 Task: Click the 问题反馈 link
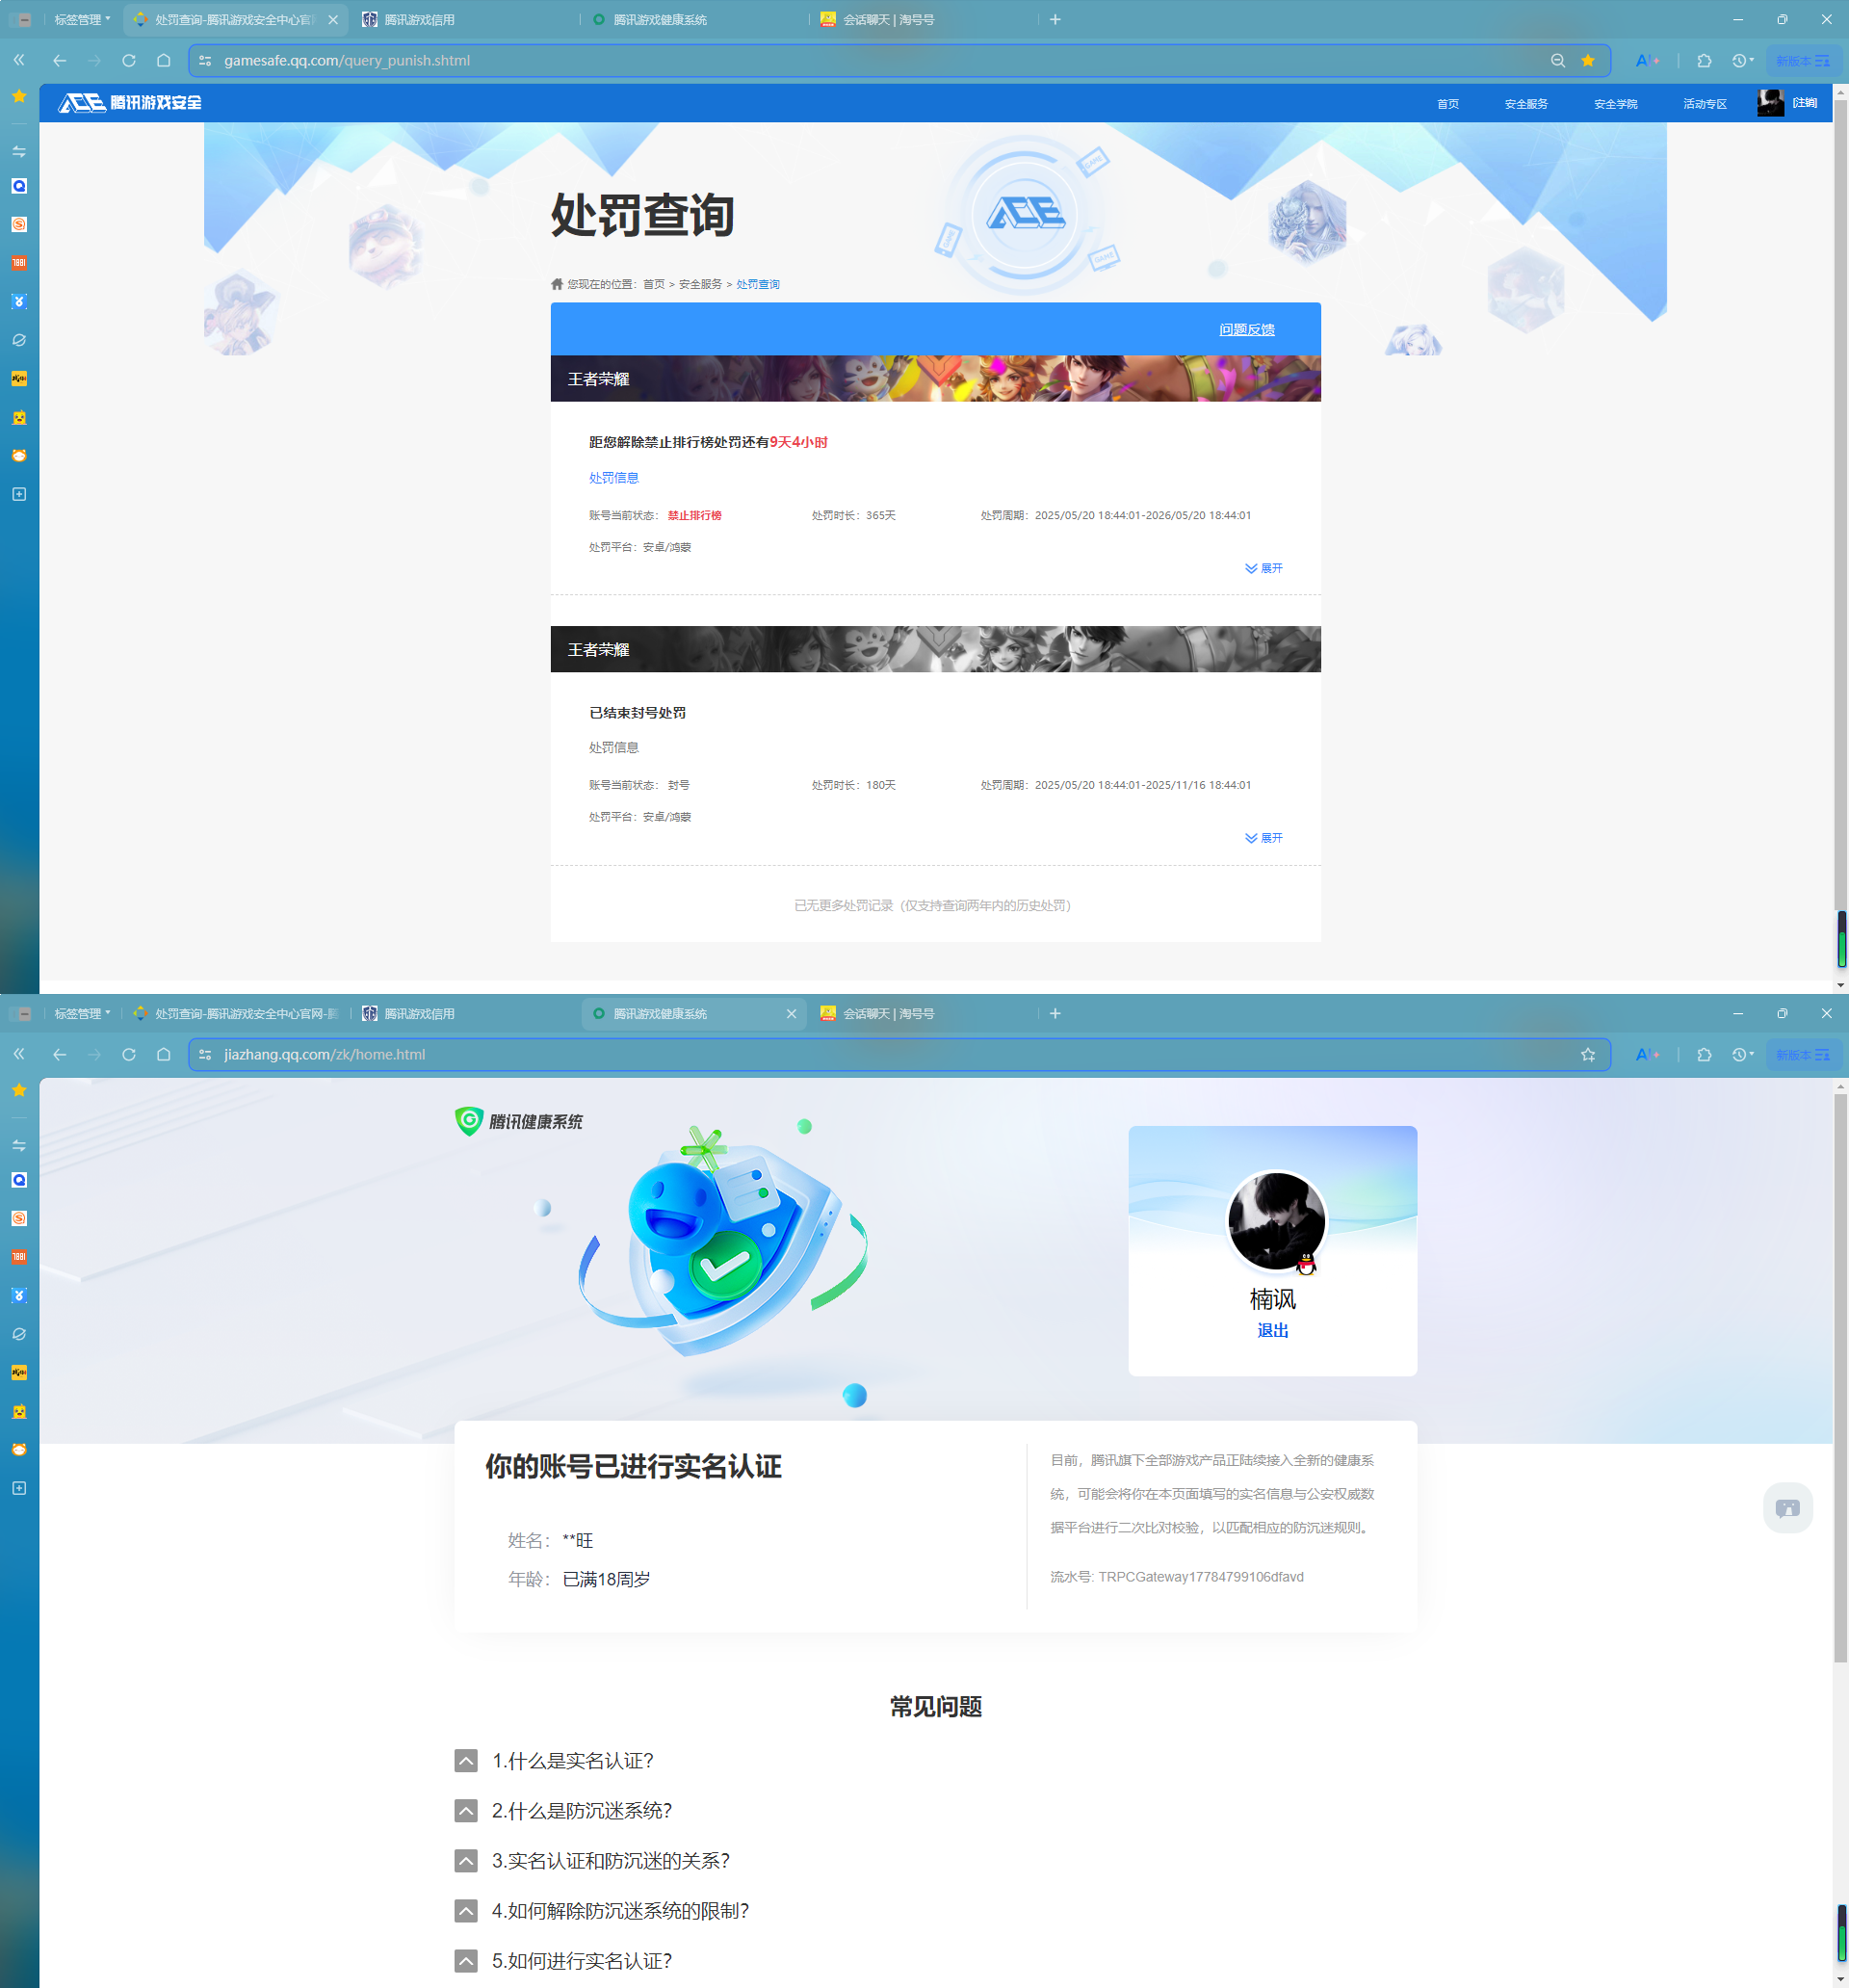(1247, 329)
